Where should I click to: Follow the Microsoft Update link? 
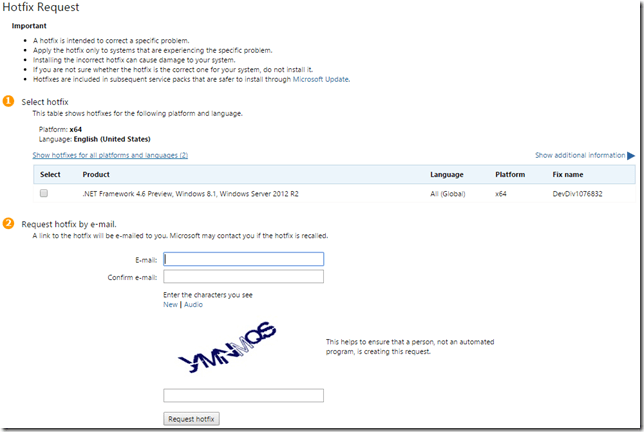point(320,79)
